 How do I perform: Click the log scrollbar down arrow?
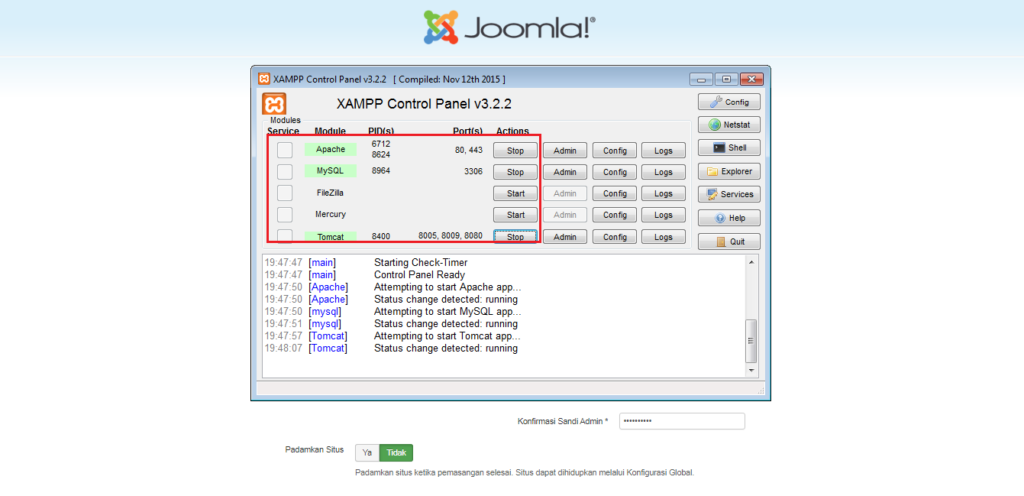(751, 370)
